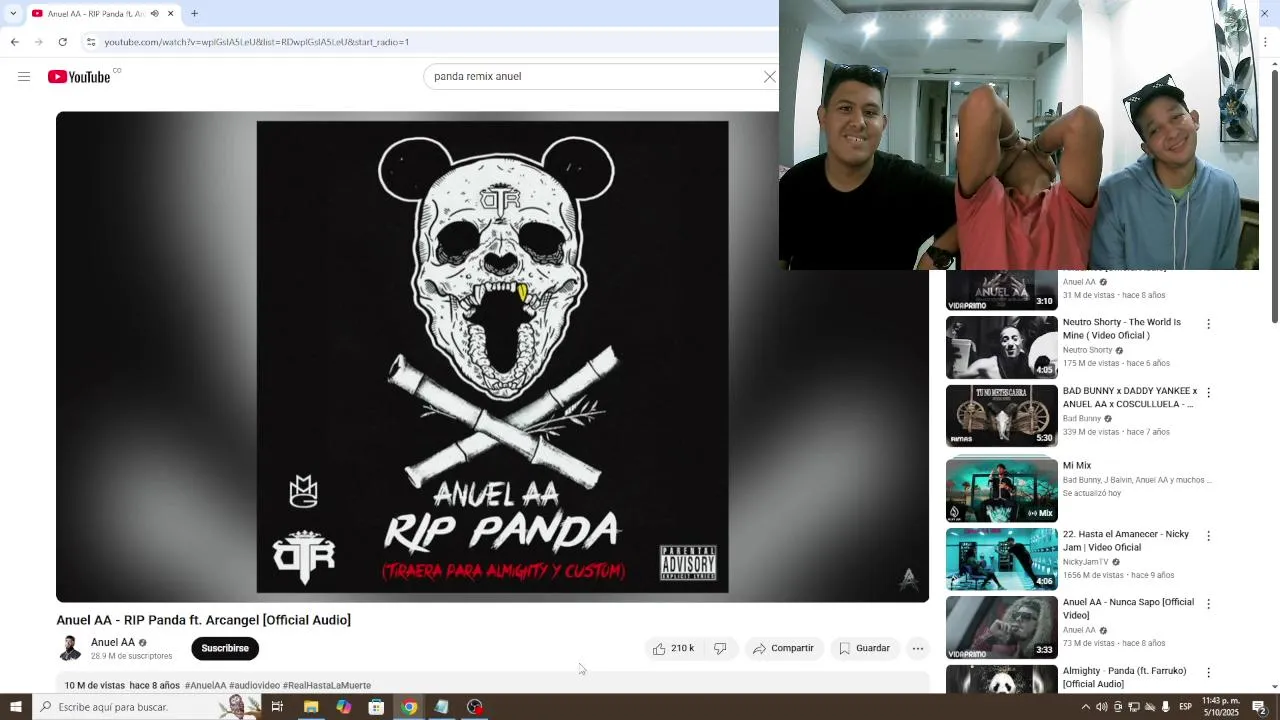Screen dimensions: 1280x720
Task: Open site information icon in the address bar
Action: (90, 42)
